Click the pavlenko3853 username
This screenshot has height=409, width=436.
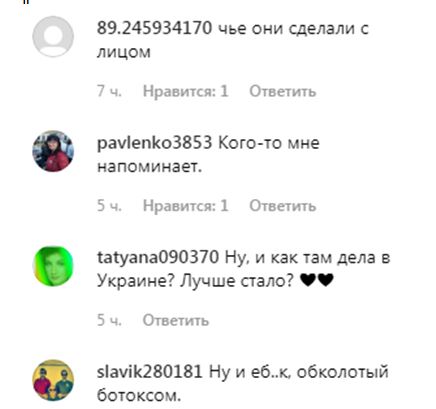coord(154,143)
